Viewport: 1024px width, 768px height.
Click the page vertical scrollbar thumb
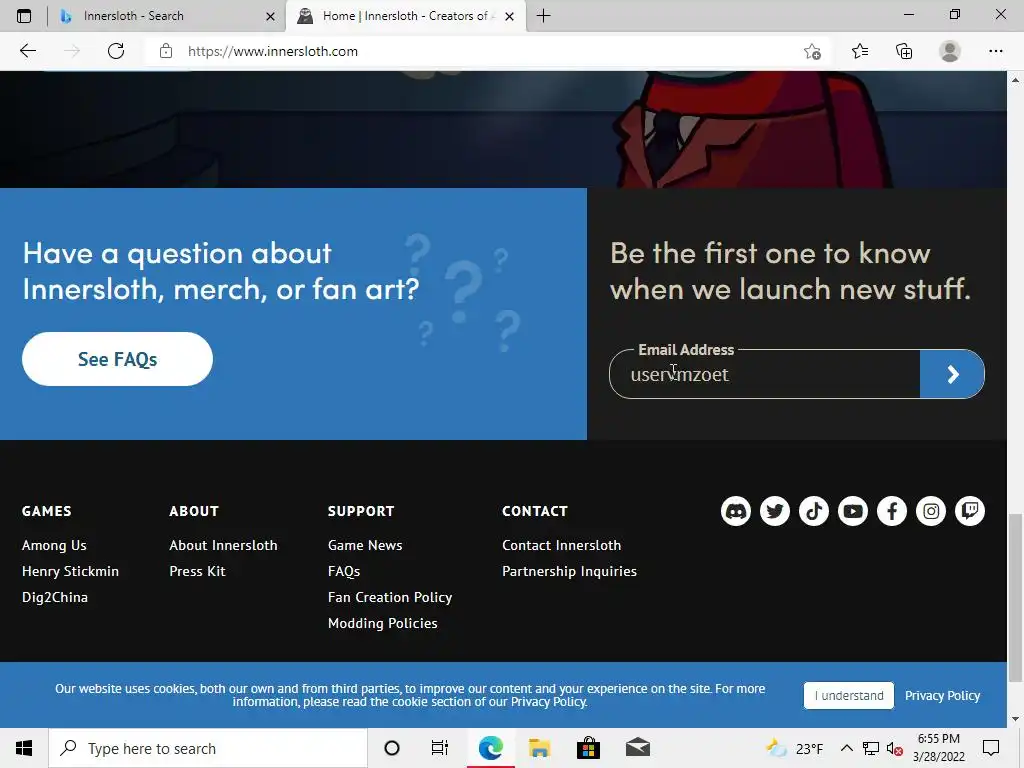pos(1015,598)
